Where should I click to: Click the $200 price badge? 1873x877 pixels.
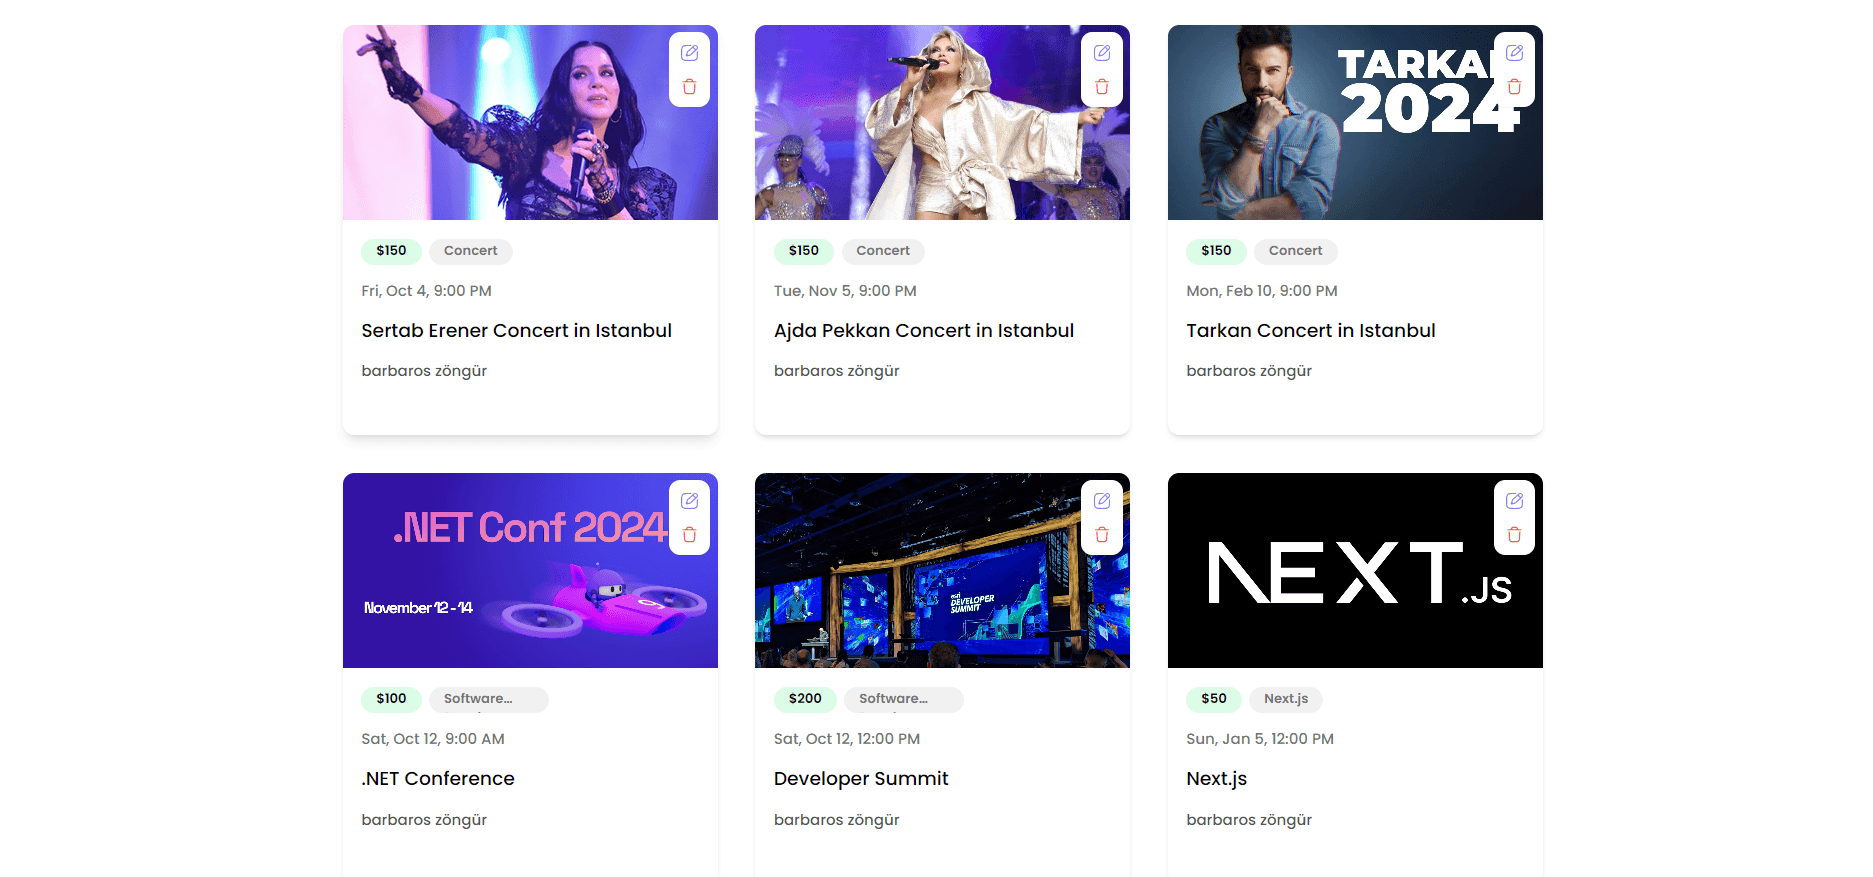[805, 699]
